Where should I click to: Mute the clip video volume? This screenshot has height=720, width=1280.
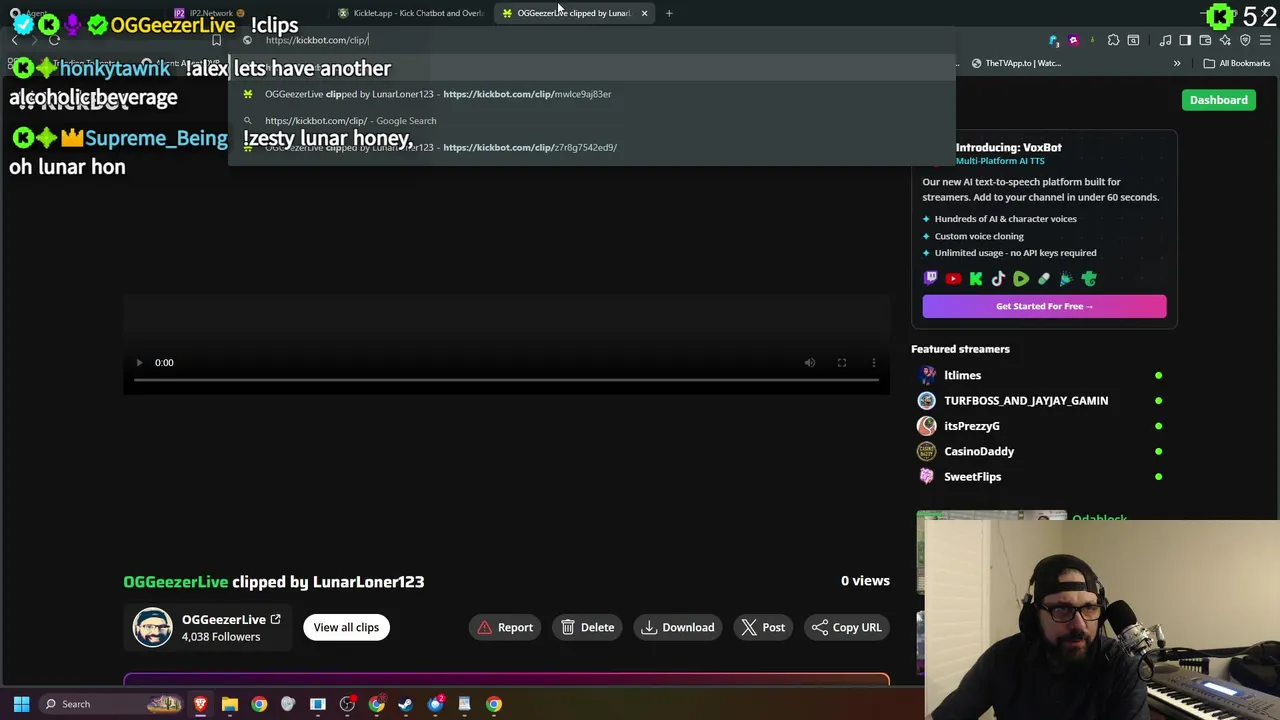[x=810, y=363]
